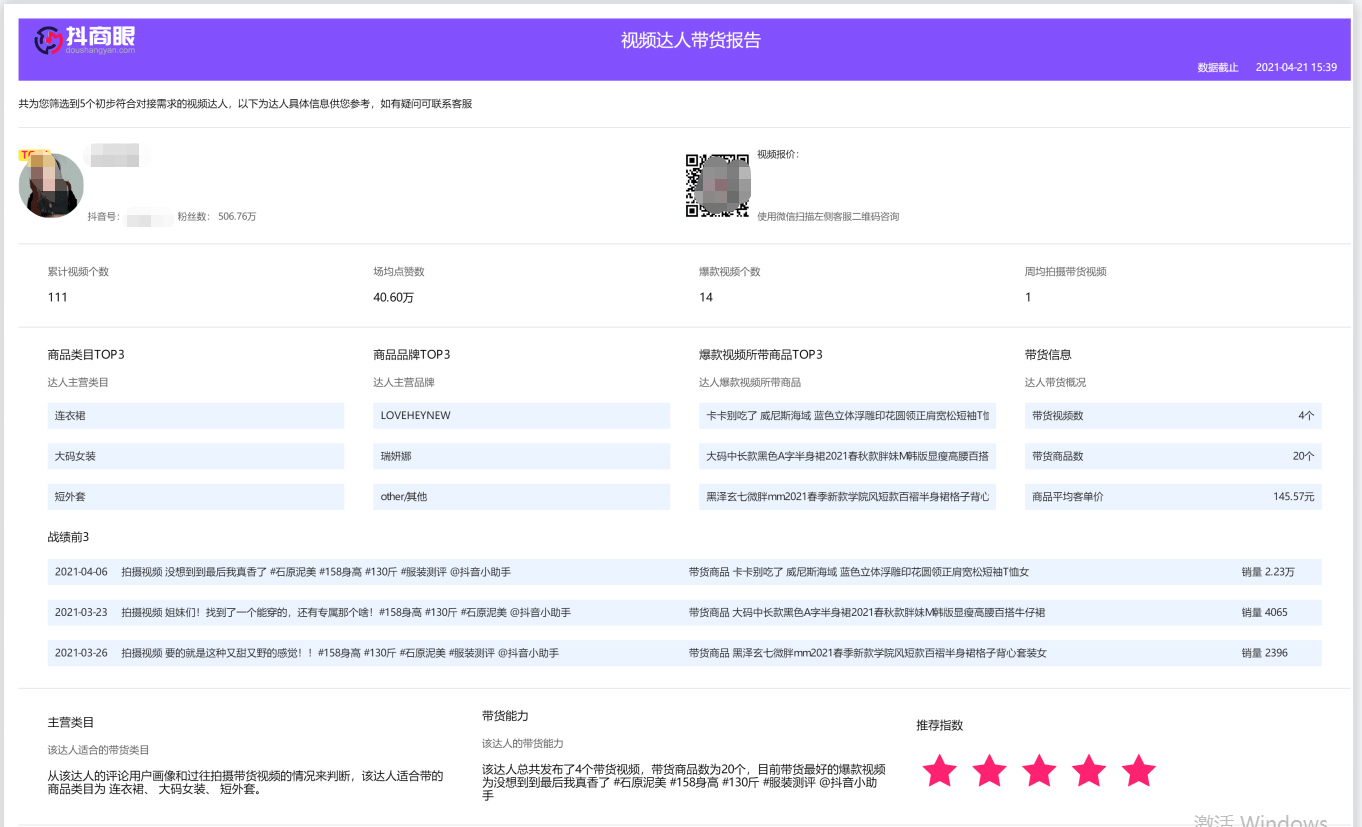Click the 黑泽玄七微胖mm product row in TOP3
The width and height of the screenshot is (1362, 827).
(847, 496)
